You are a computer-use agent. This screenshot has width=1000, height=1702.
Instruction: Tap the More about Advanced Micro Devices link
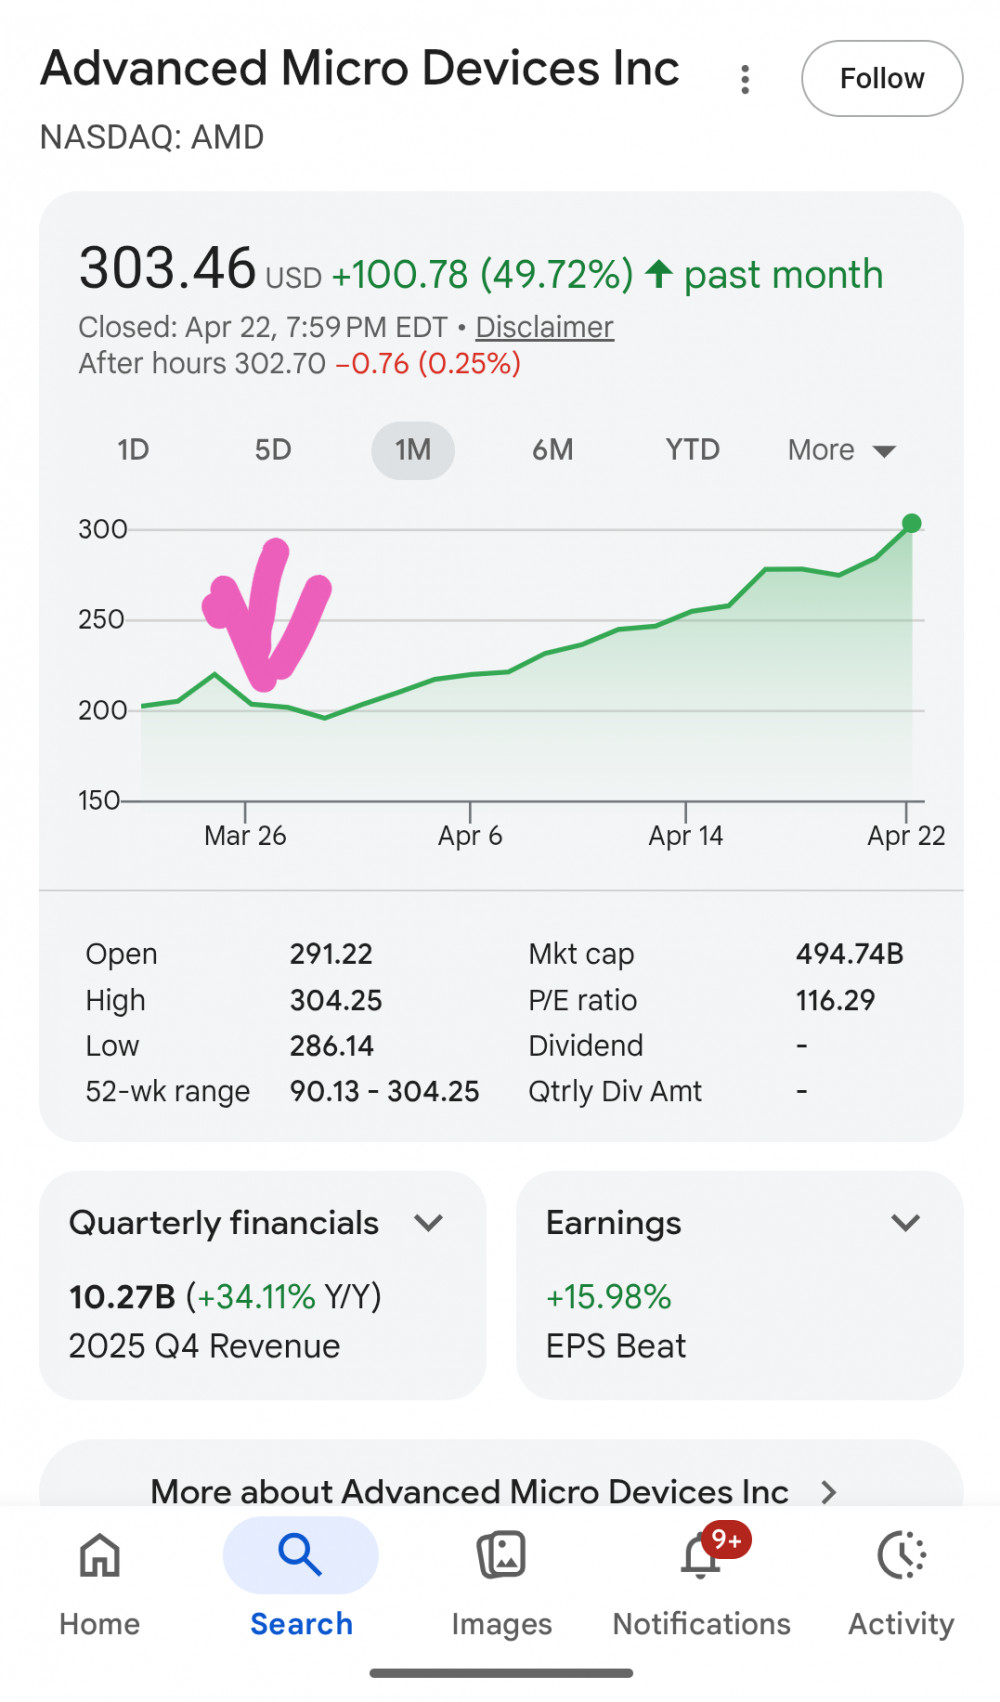pos(469,1492)
